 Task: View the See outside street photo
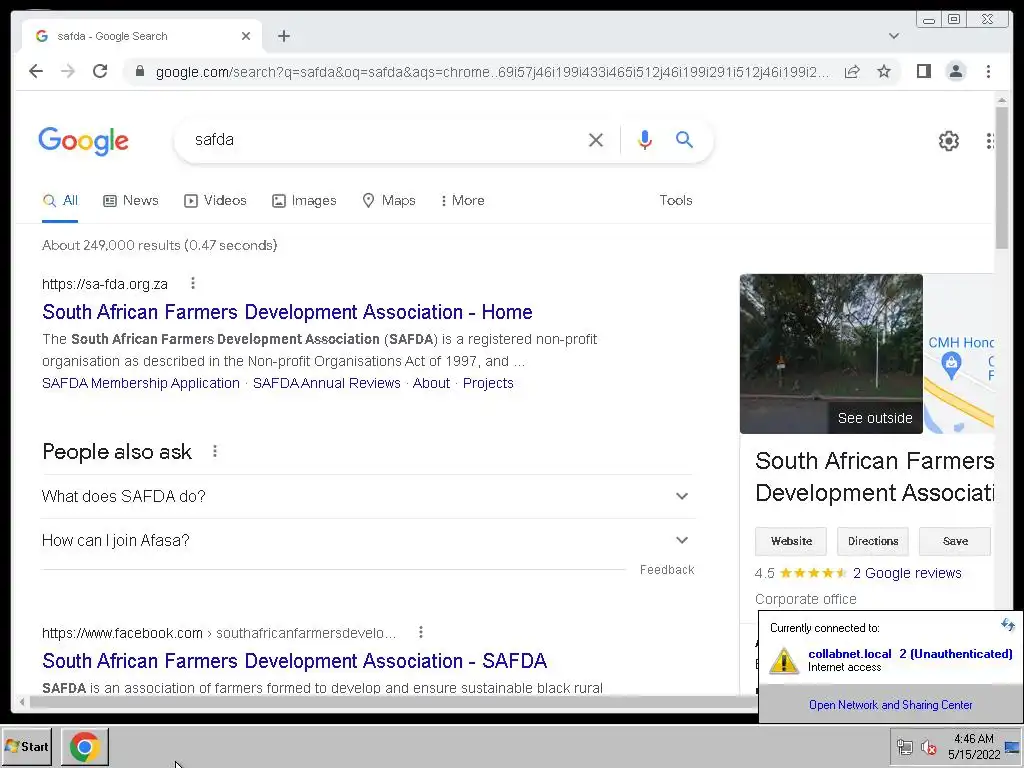[831, 354]
